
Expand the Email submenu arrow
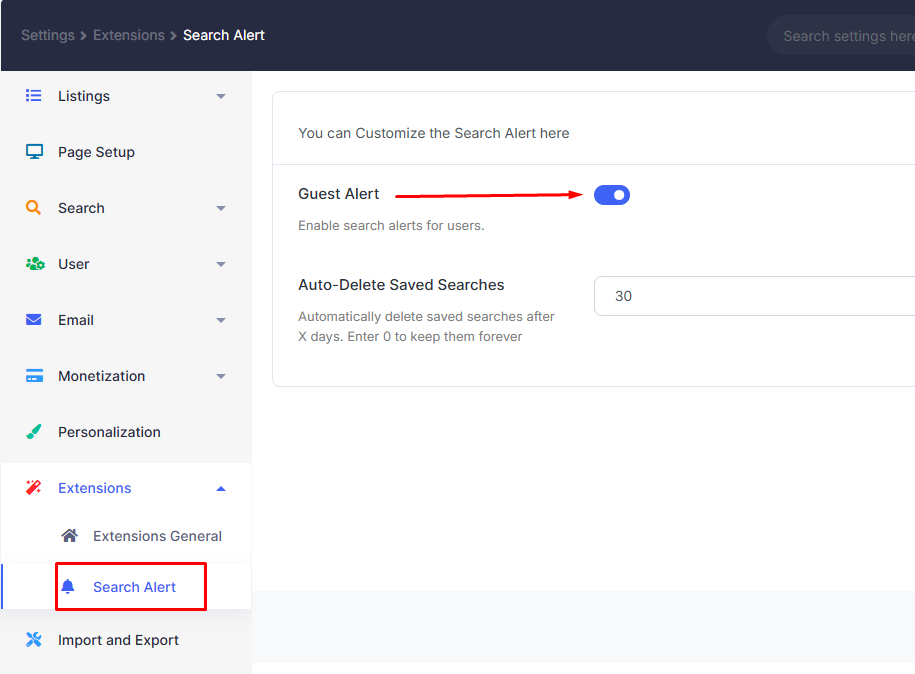221,321
